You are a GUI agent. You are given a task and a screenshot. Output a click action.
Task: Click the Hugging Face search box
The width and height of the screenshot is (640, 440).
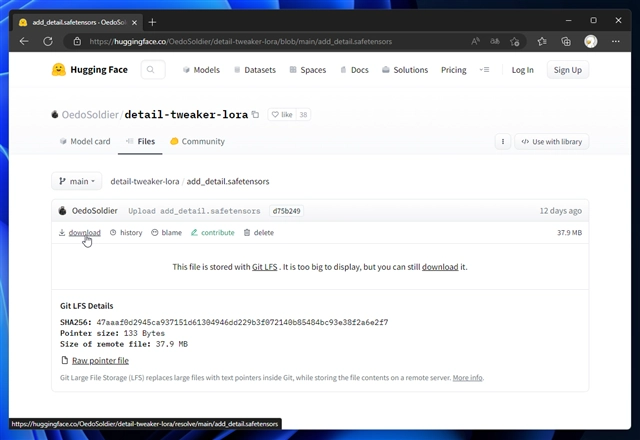pos(153,70)
